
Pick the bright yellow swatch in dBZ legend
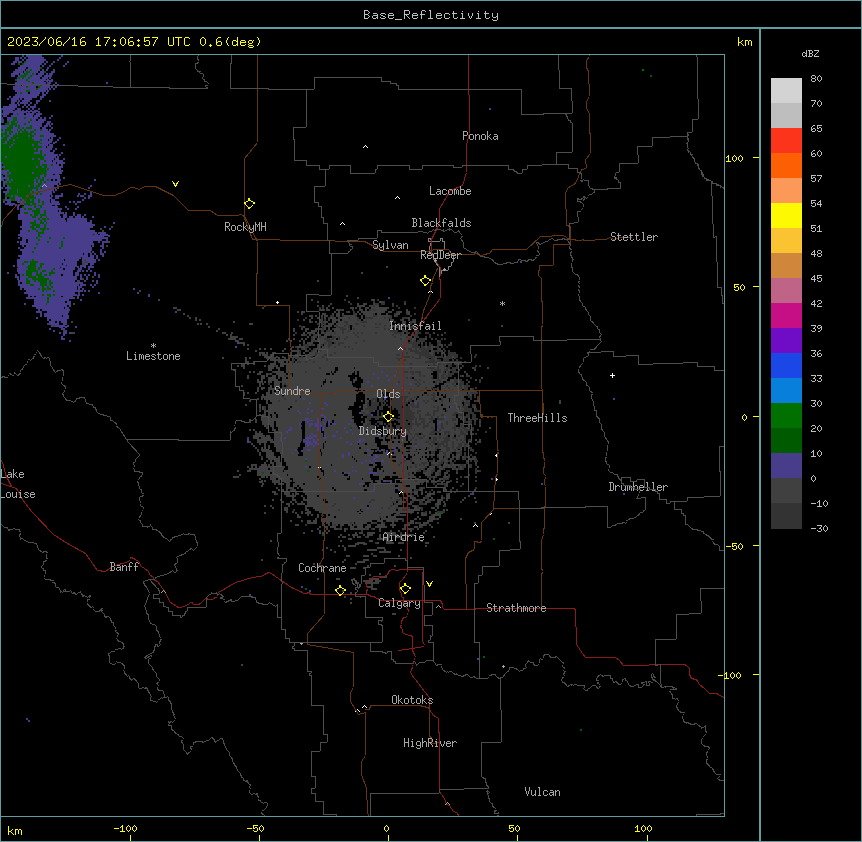[x=786, y=215]
